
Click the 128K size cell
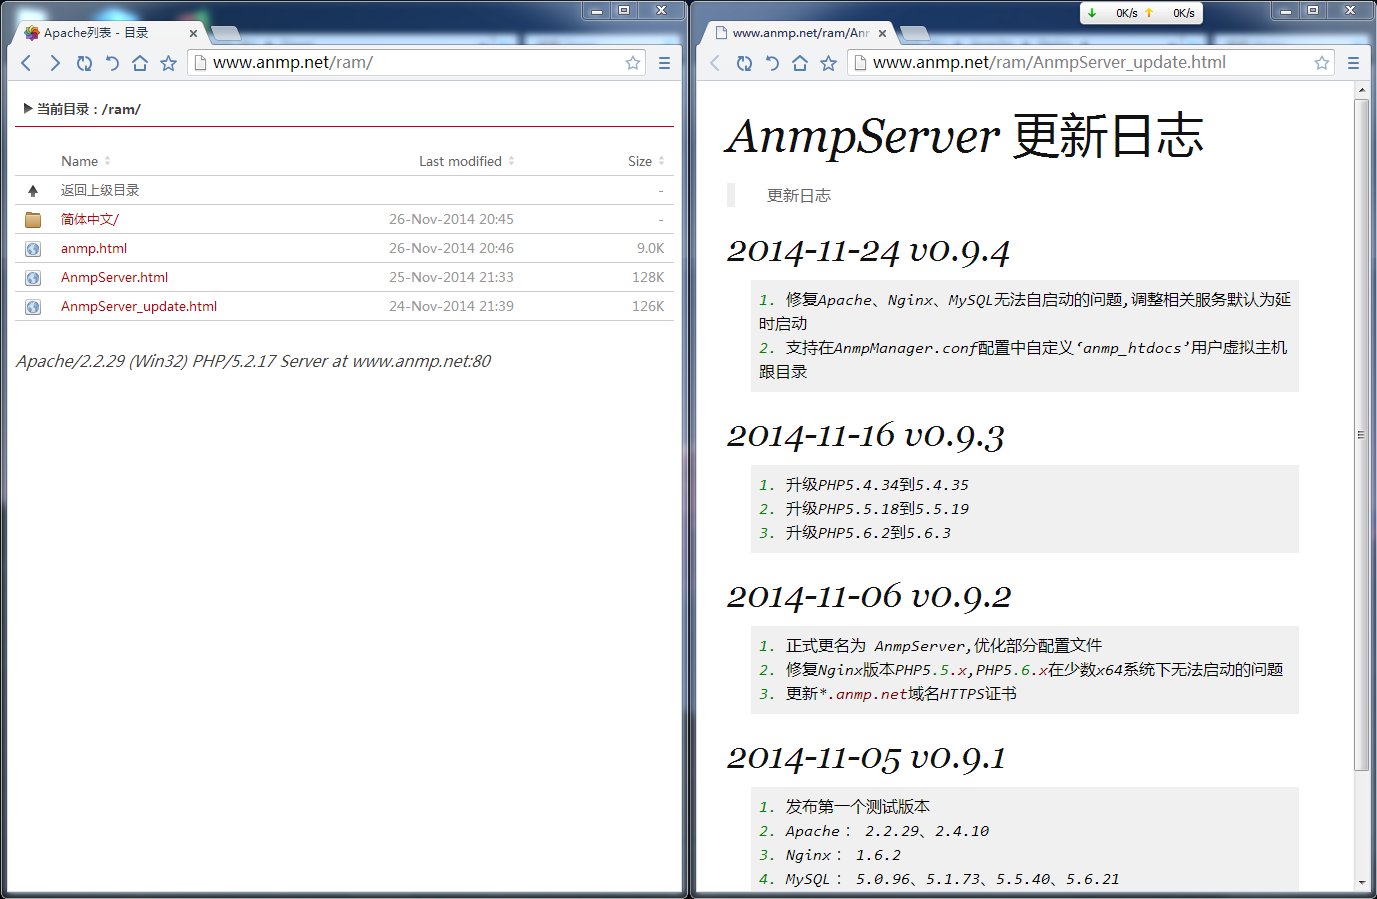[x=648, y=277]
